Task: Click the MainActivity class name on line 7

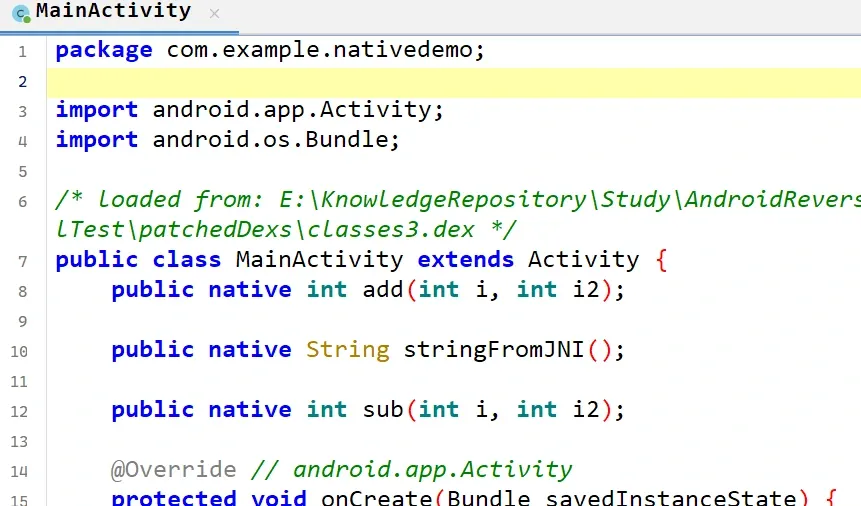Action: 320,259
